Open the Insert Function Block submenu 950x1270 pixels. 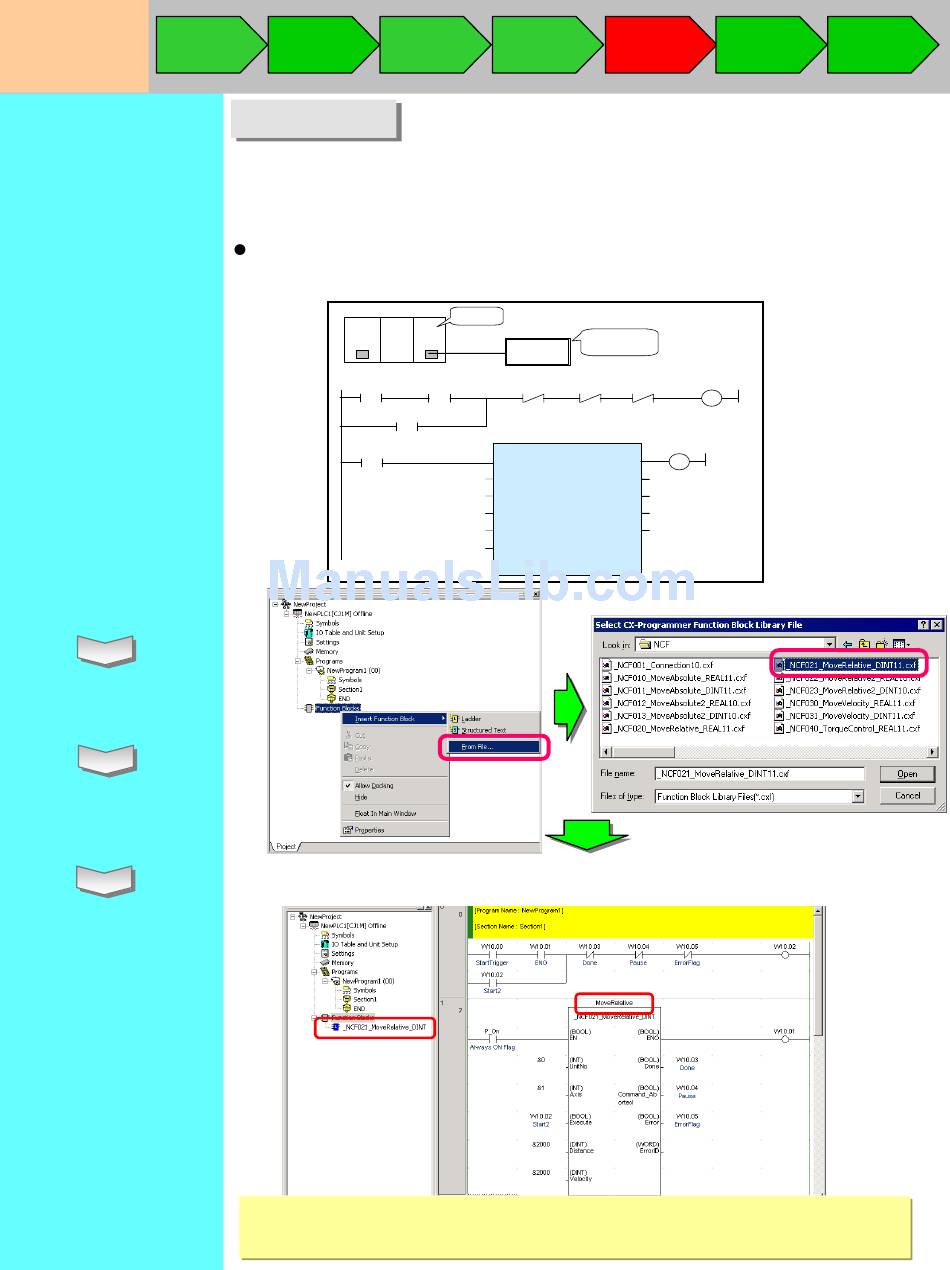point(395,719)
